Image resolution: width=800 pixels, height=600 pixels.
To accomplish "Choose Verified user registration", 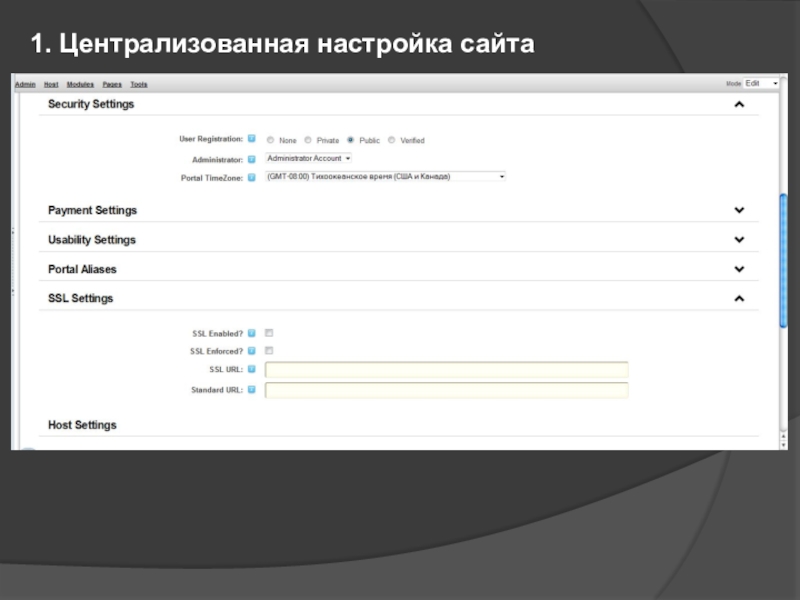I will 391,140.
